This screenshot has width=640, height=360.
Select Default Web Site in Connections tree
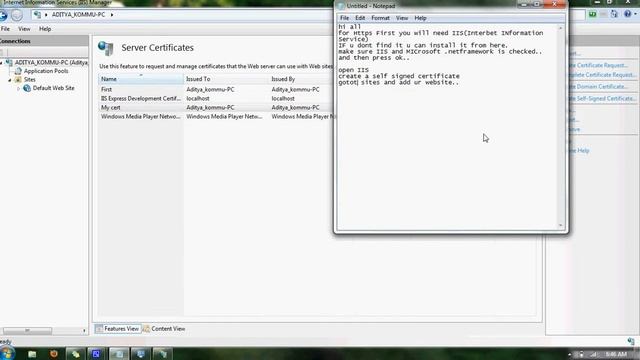pos(53,88)
